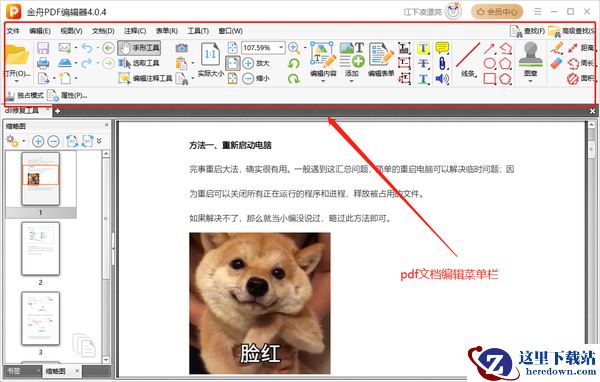Viewport: 600px width, 382px height.
Task: Open the paste clipboard dropdown arrow
Action: click(192, 63)
